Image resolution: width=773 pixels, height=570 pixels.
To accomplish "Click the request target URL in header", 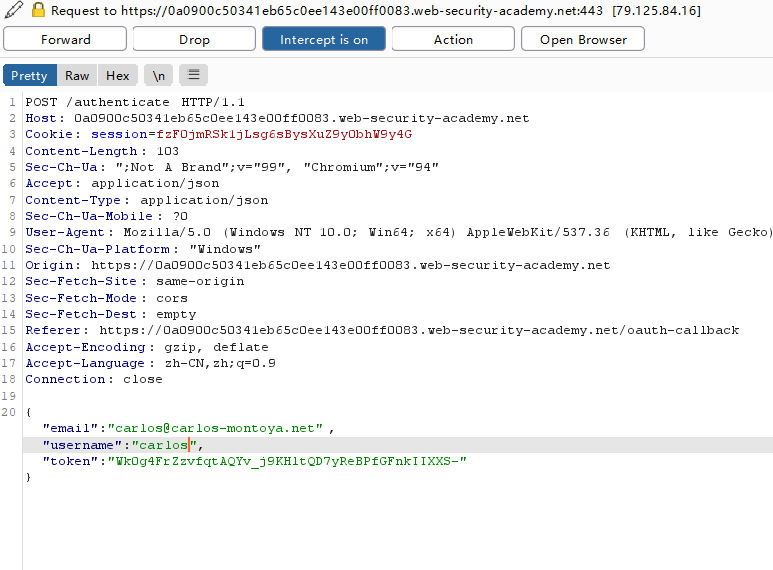I will [362, 10].
